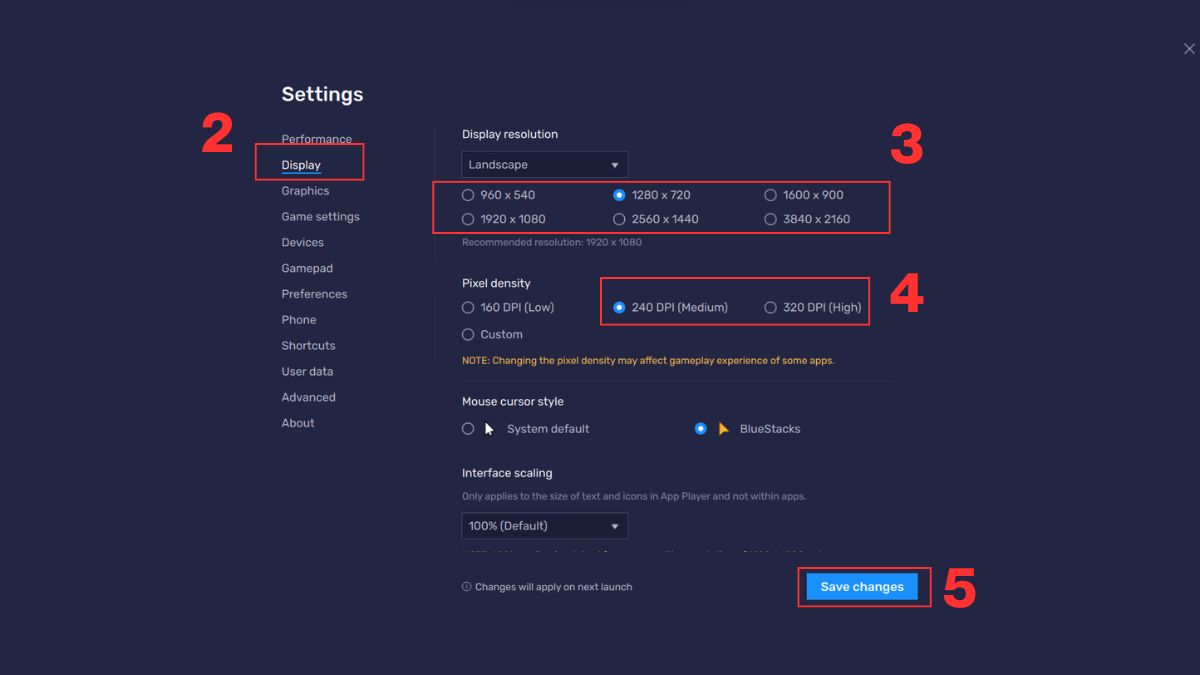The width and height of the screenshot is (1200, 675).
Task: Click the Interface scaling heading
Action: (x=507, y=473)
